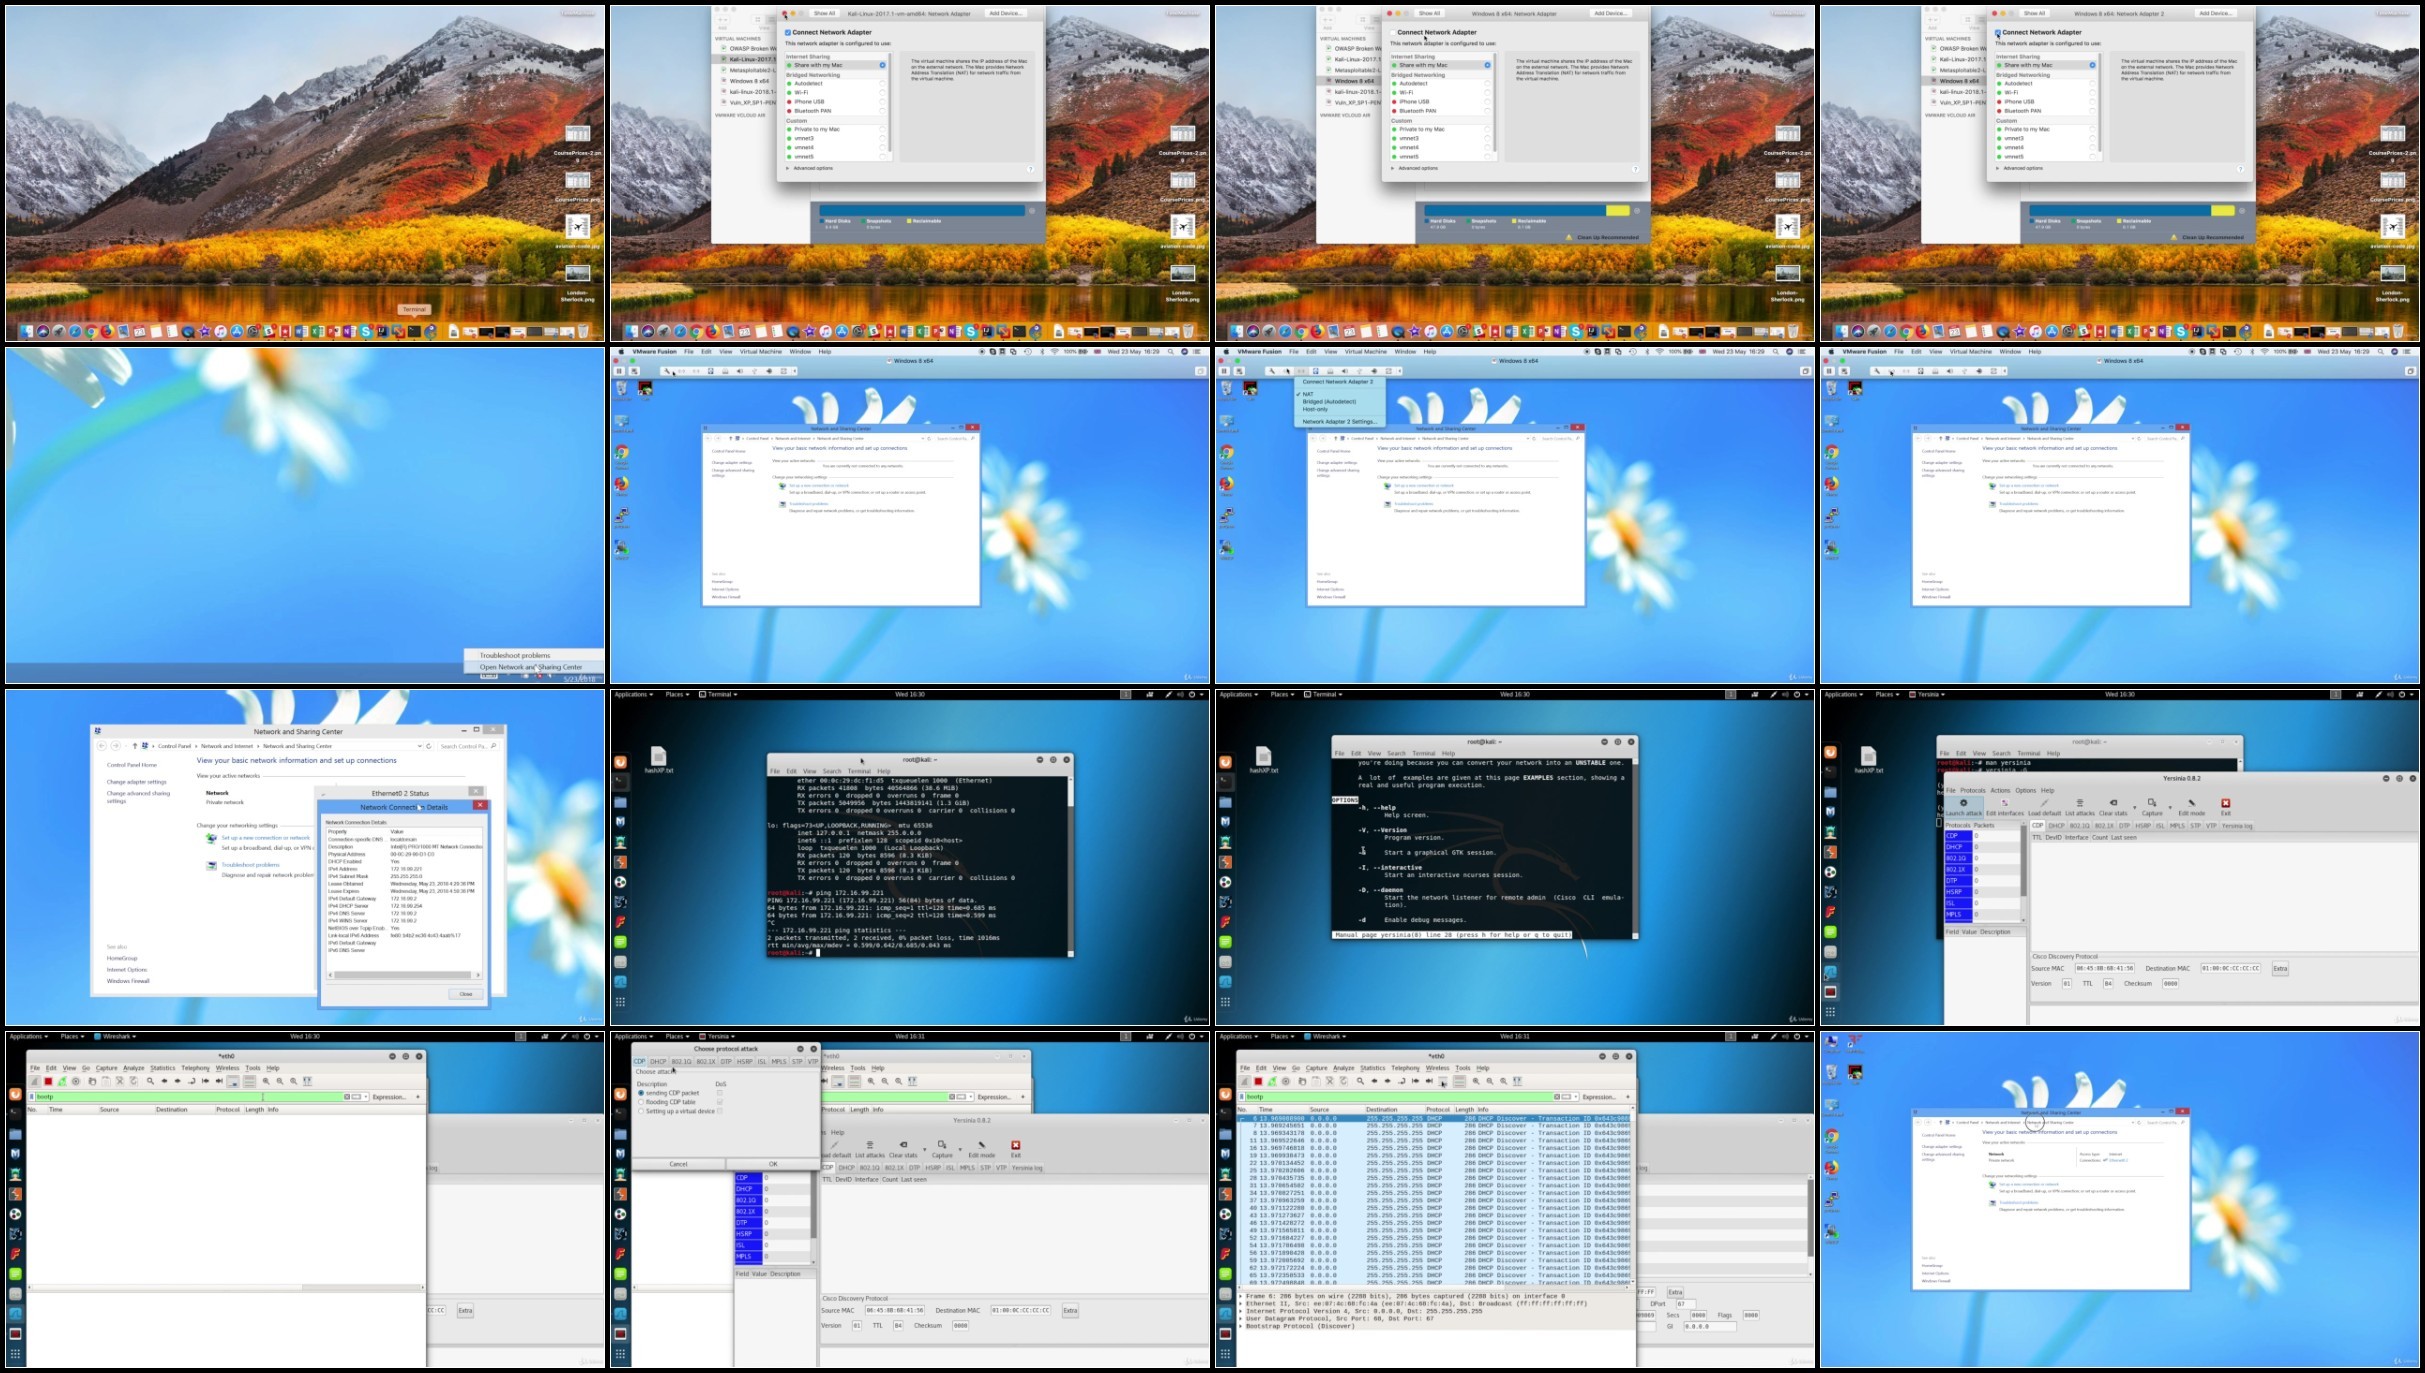2425x1373 pixels.
Task: Choose Setting up a virtual device radio option
Action: pos(641,1111)
